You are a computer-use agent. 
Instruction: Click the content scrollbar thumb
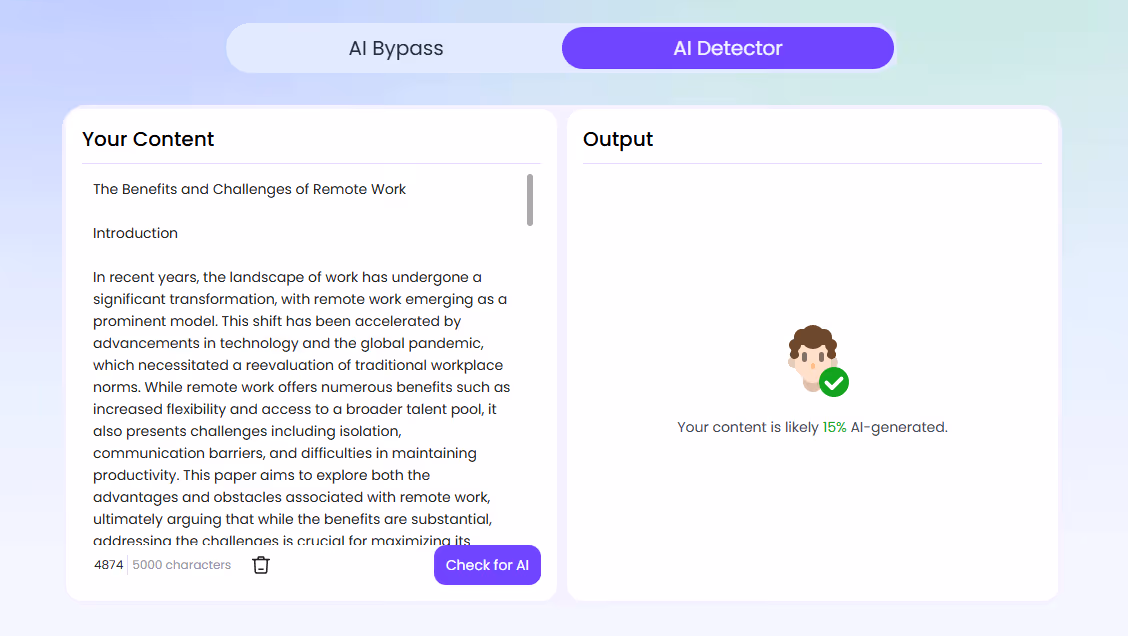point(529,200)
